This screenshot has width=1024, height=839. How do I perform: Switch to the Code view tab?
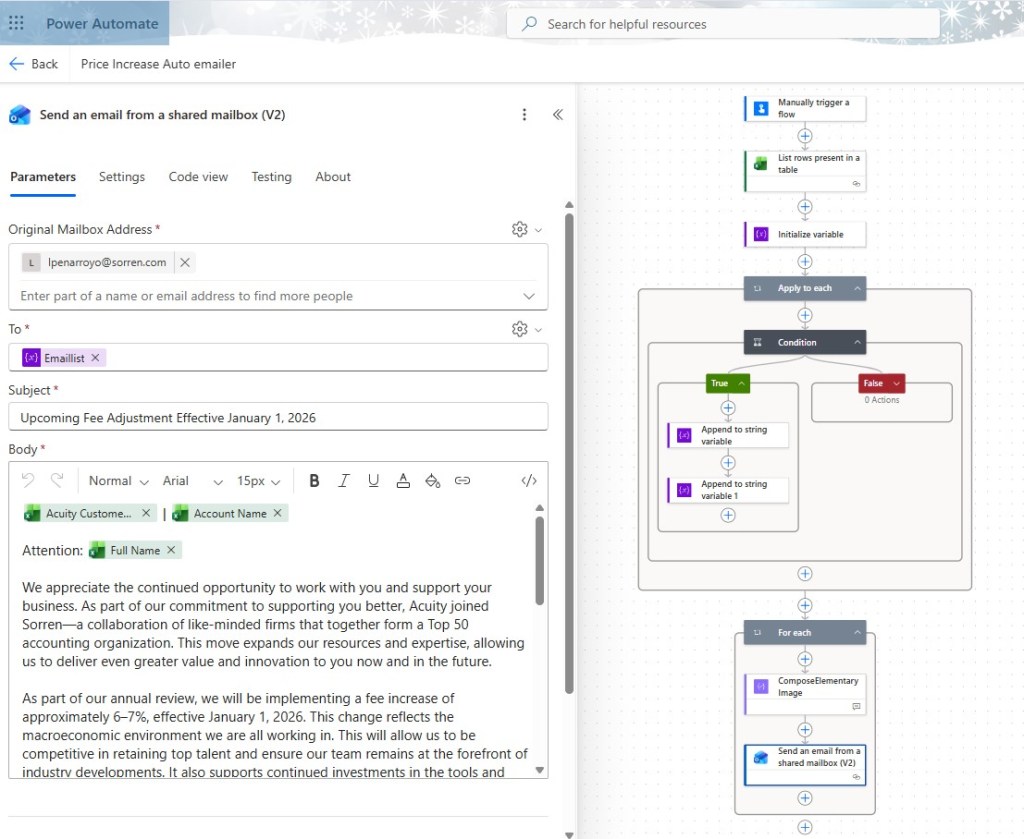tap(198, 177)
